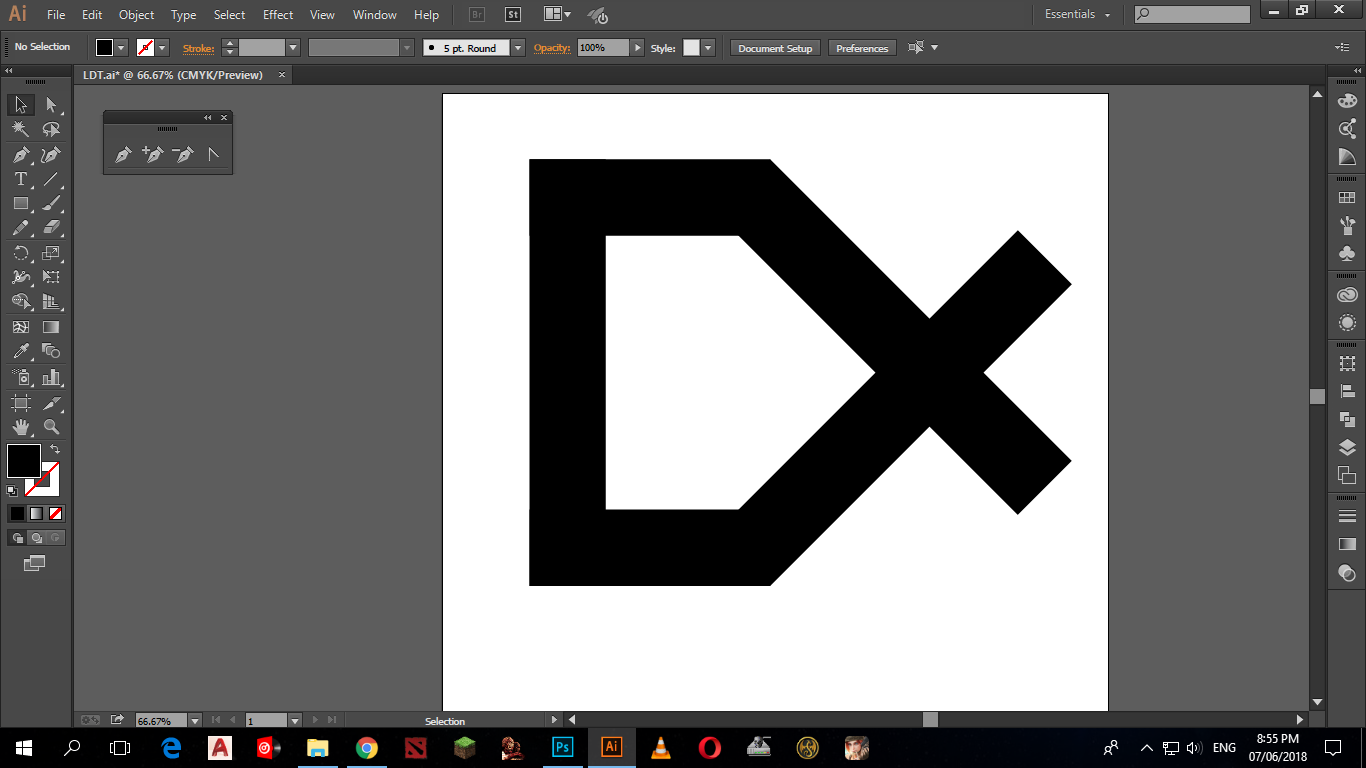Select the Paintbrush tool
Image resolution: width=1366 pixels, height=768 pixels.
pyautogui.click(x=52, y=204)
